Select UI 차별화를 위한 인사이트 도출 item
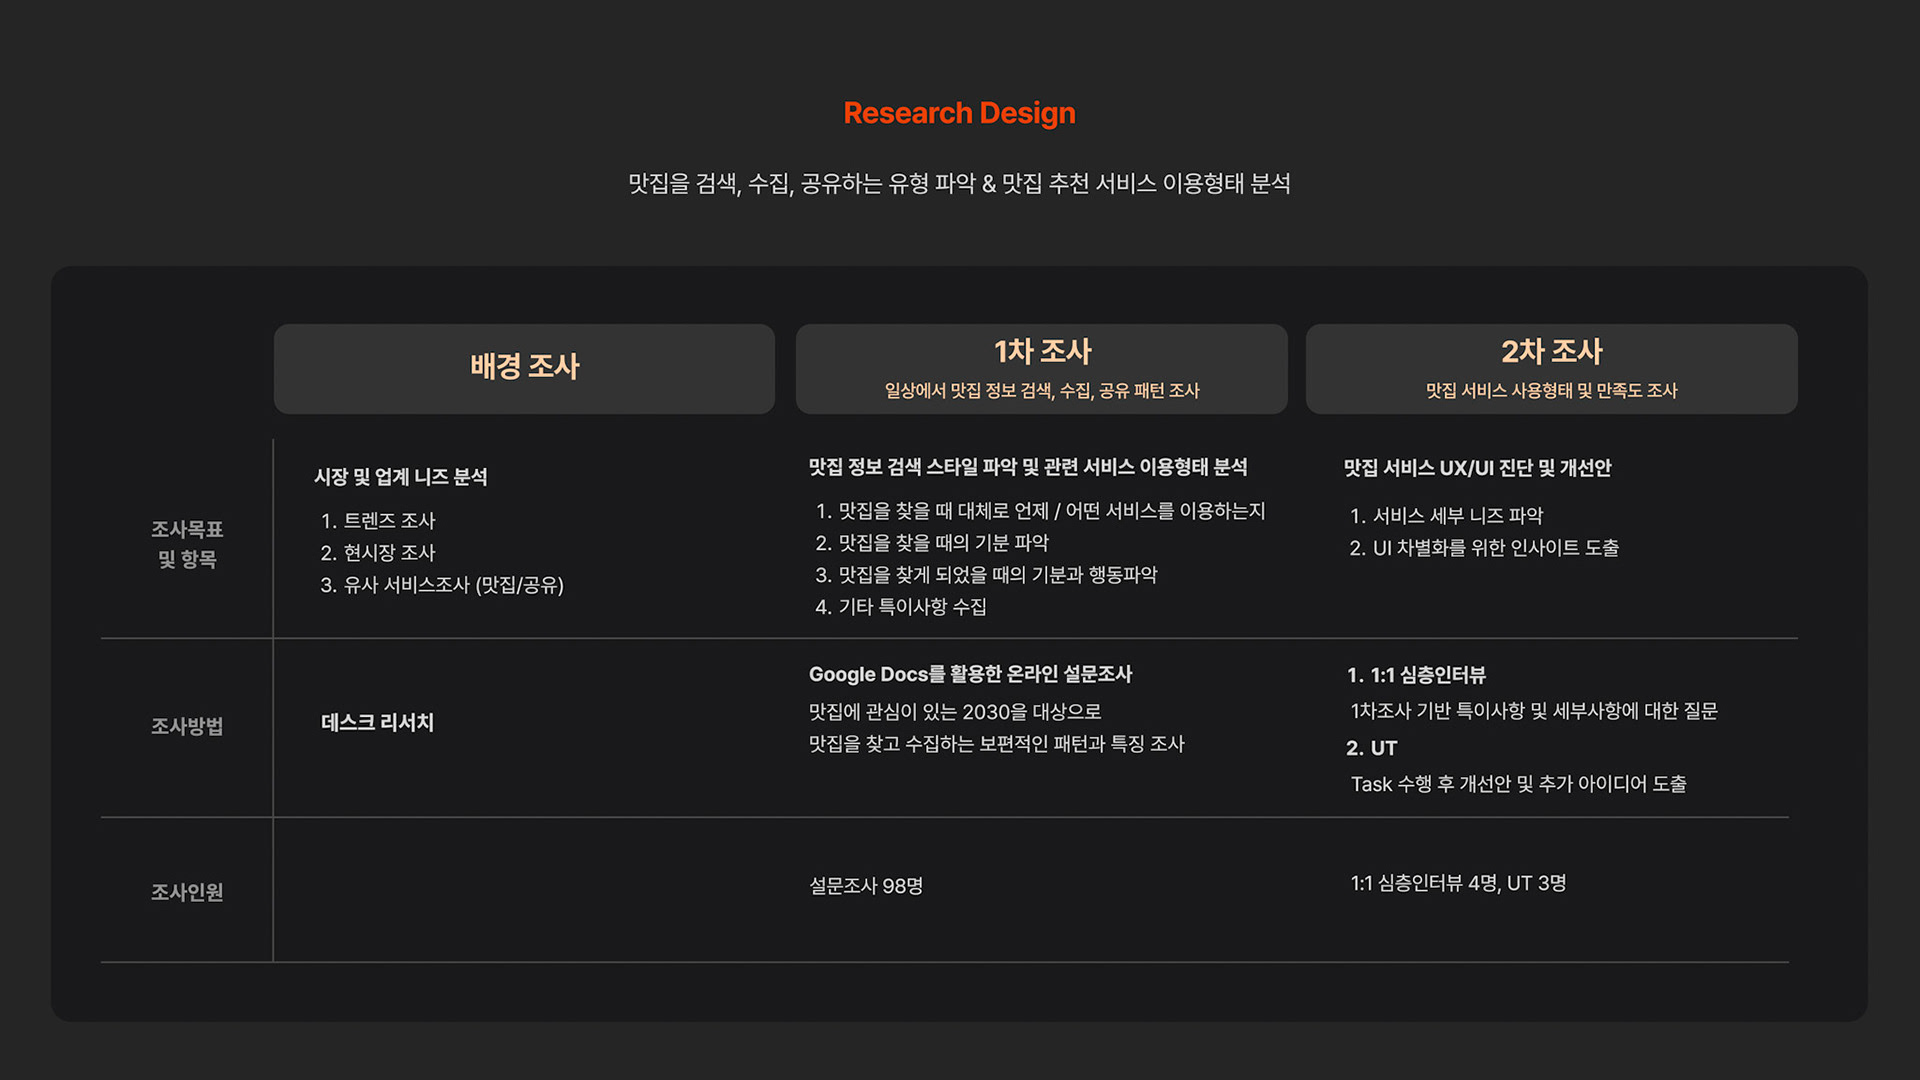Image resolution: width=1920 pixels, height=1080 pixels. click(1484, 548)
